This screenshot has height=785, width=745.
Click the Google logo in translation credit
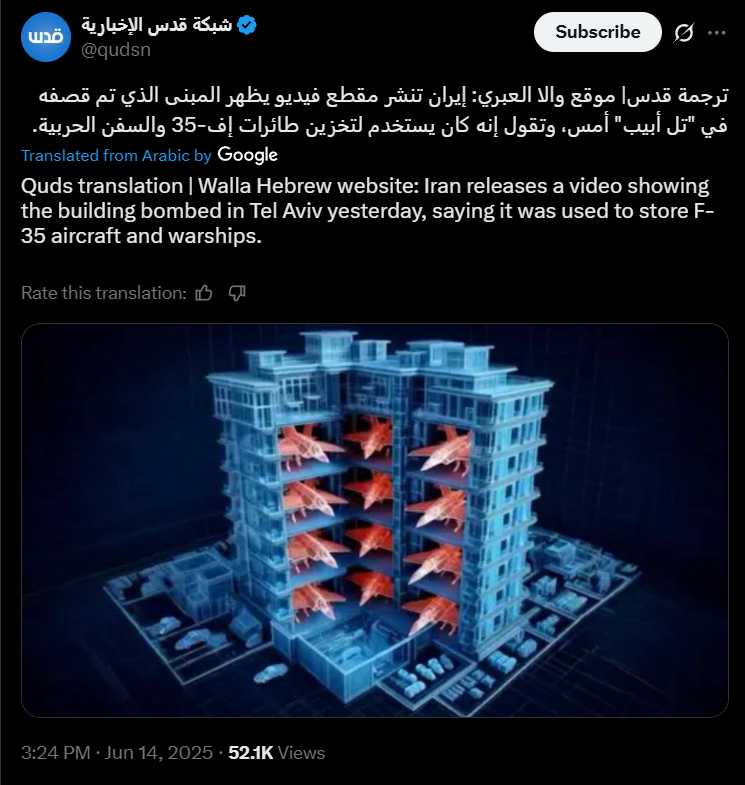247,155
